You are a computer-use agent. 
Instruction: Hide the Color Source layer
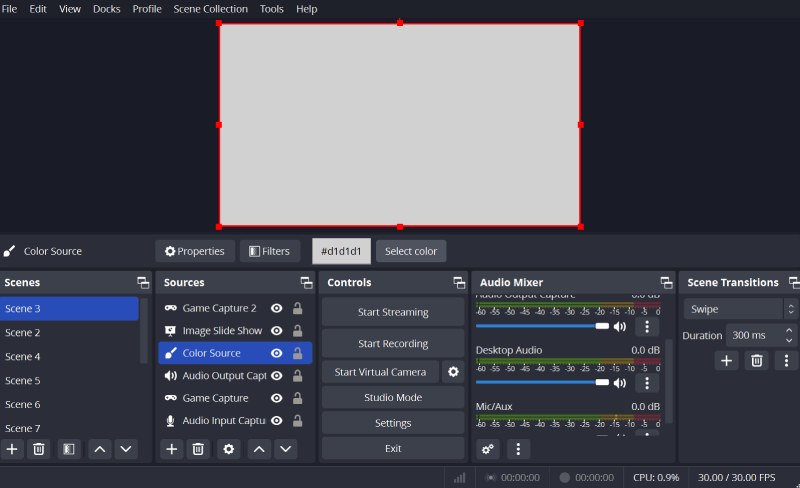[x=276, y=353]
